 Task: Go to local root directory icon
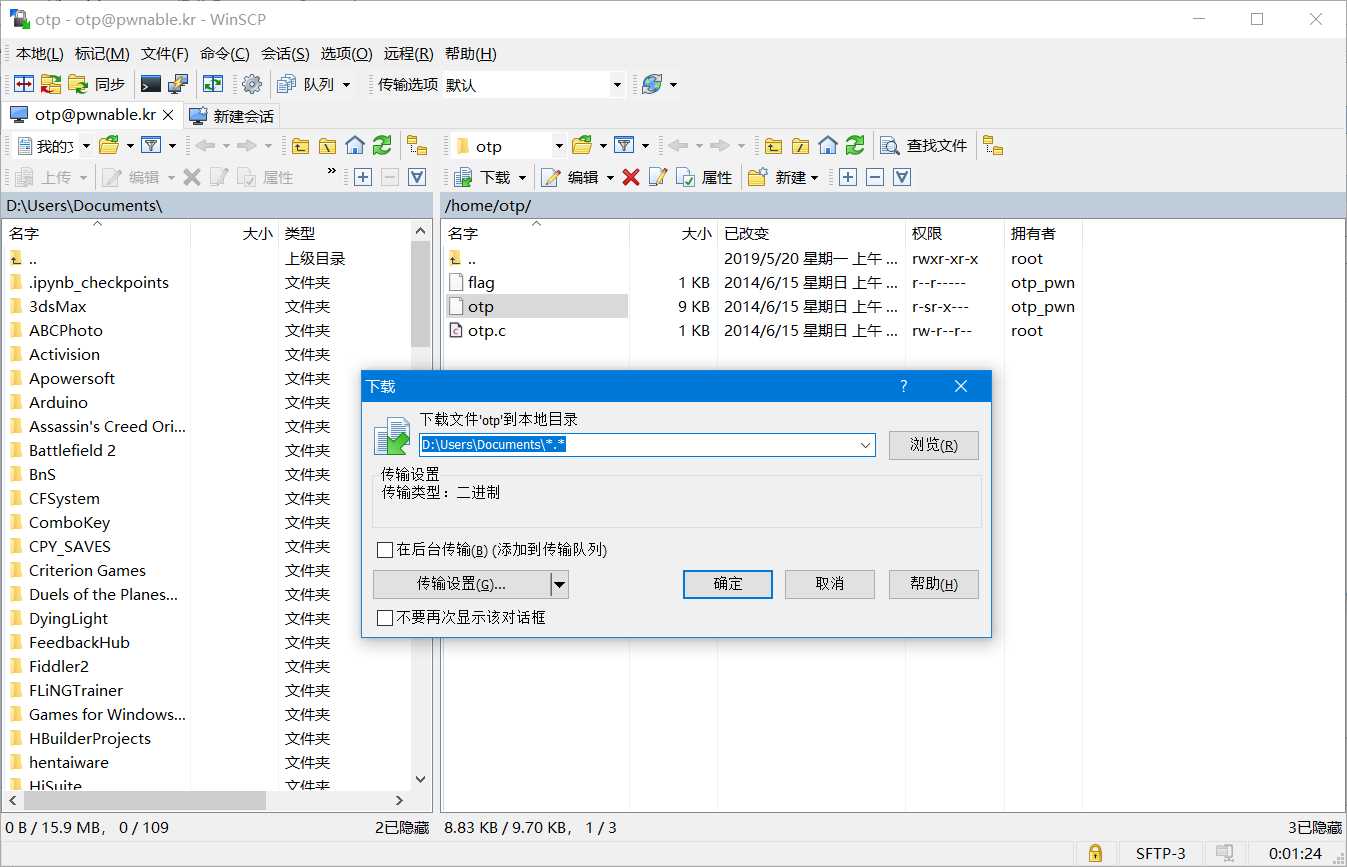pyautogui.click(x=327, y=146)
